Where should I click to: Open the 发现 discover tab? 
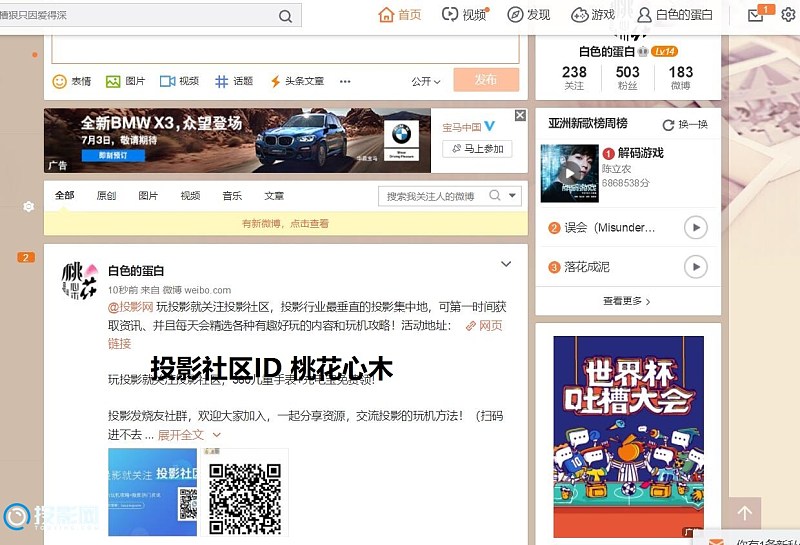point(529,15)
